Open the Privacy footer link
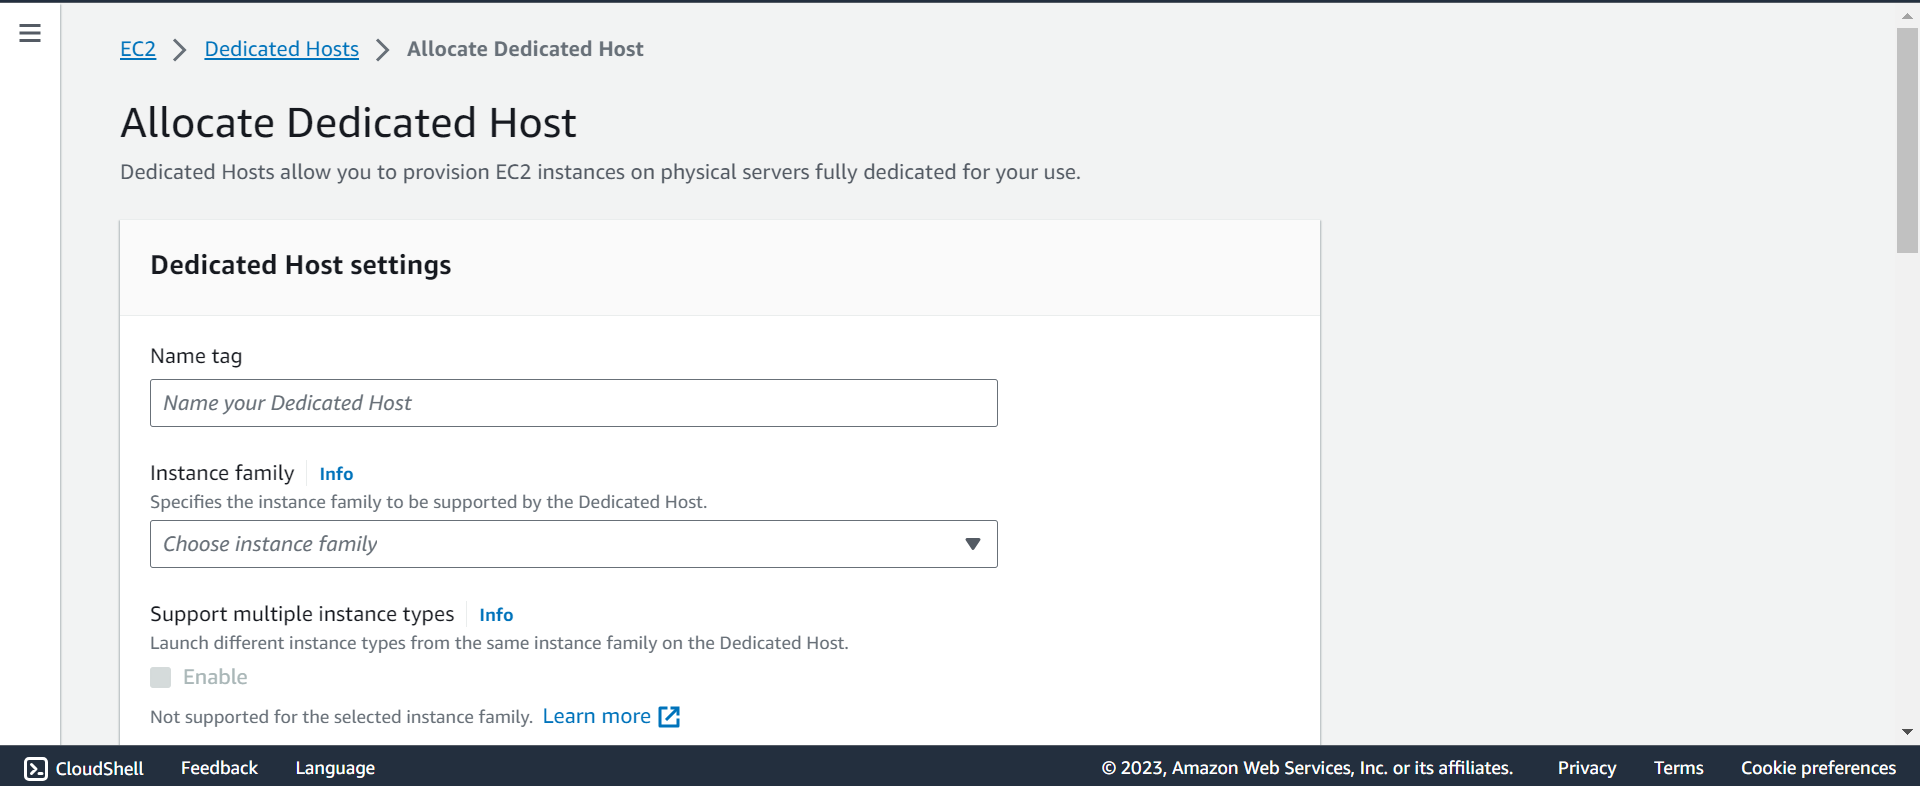1920x786 pixels. coord(1586,768)
